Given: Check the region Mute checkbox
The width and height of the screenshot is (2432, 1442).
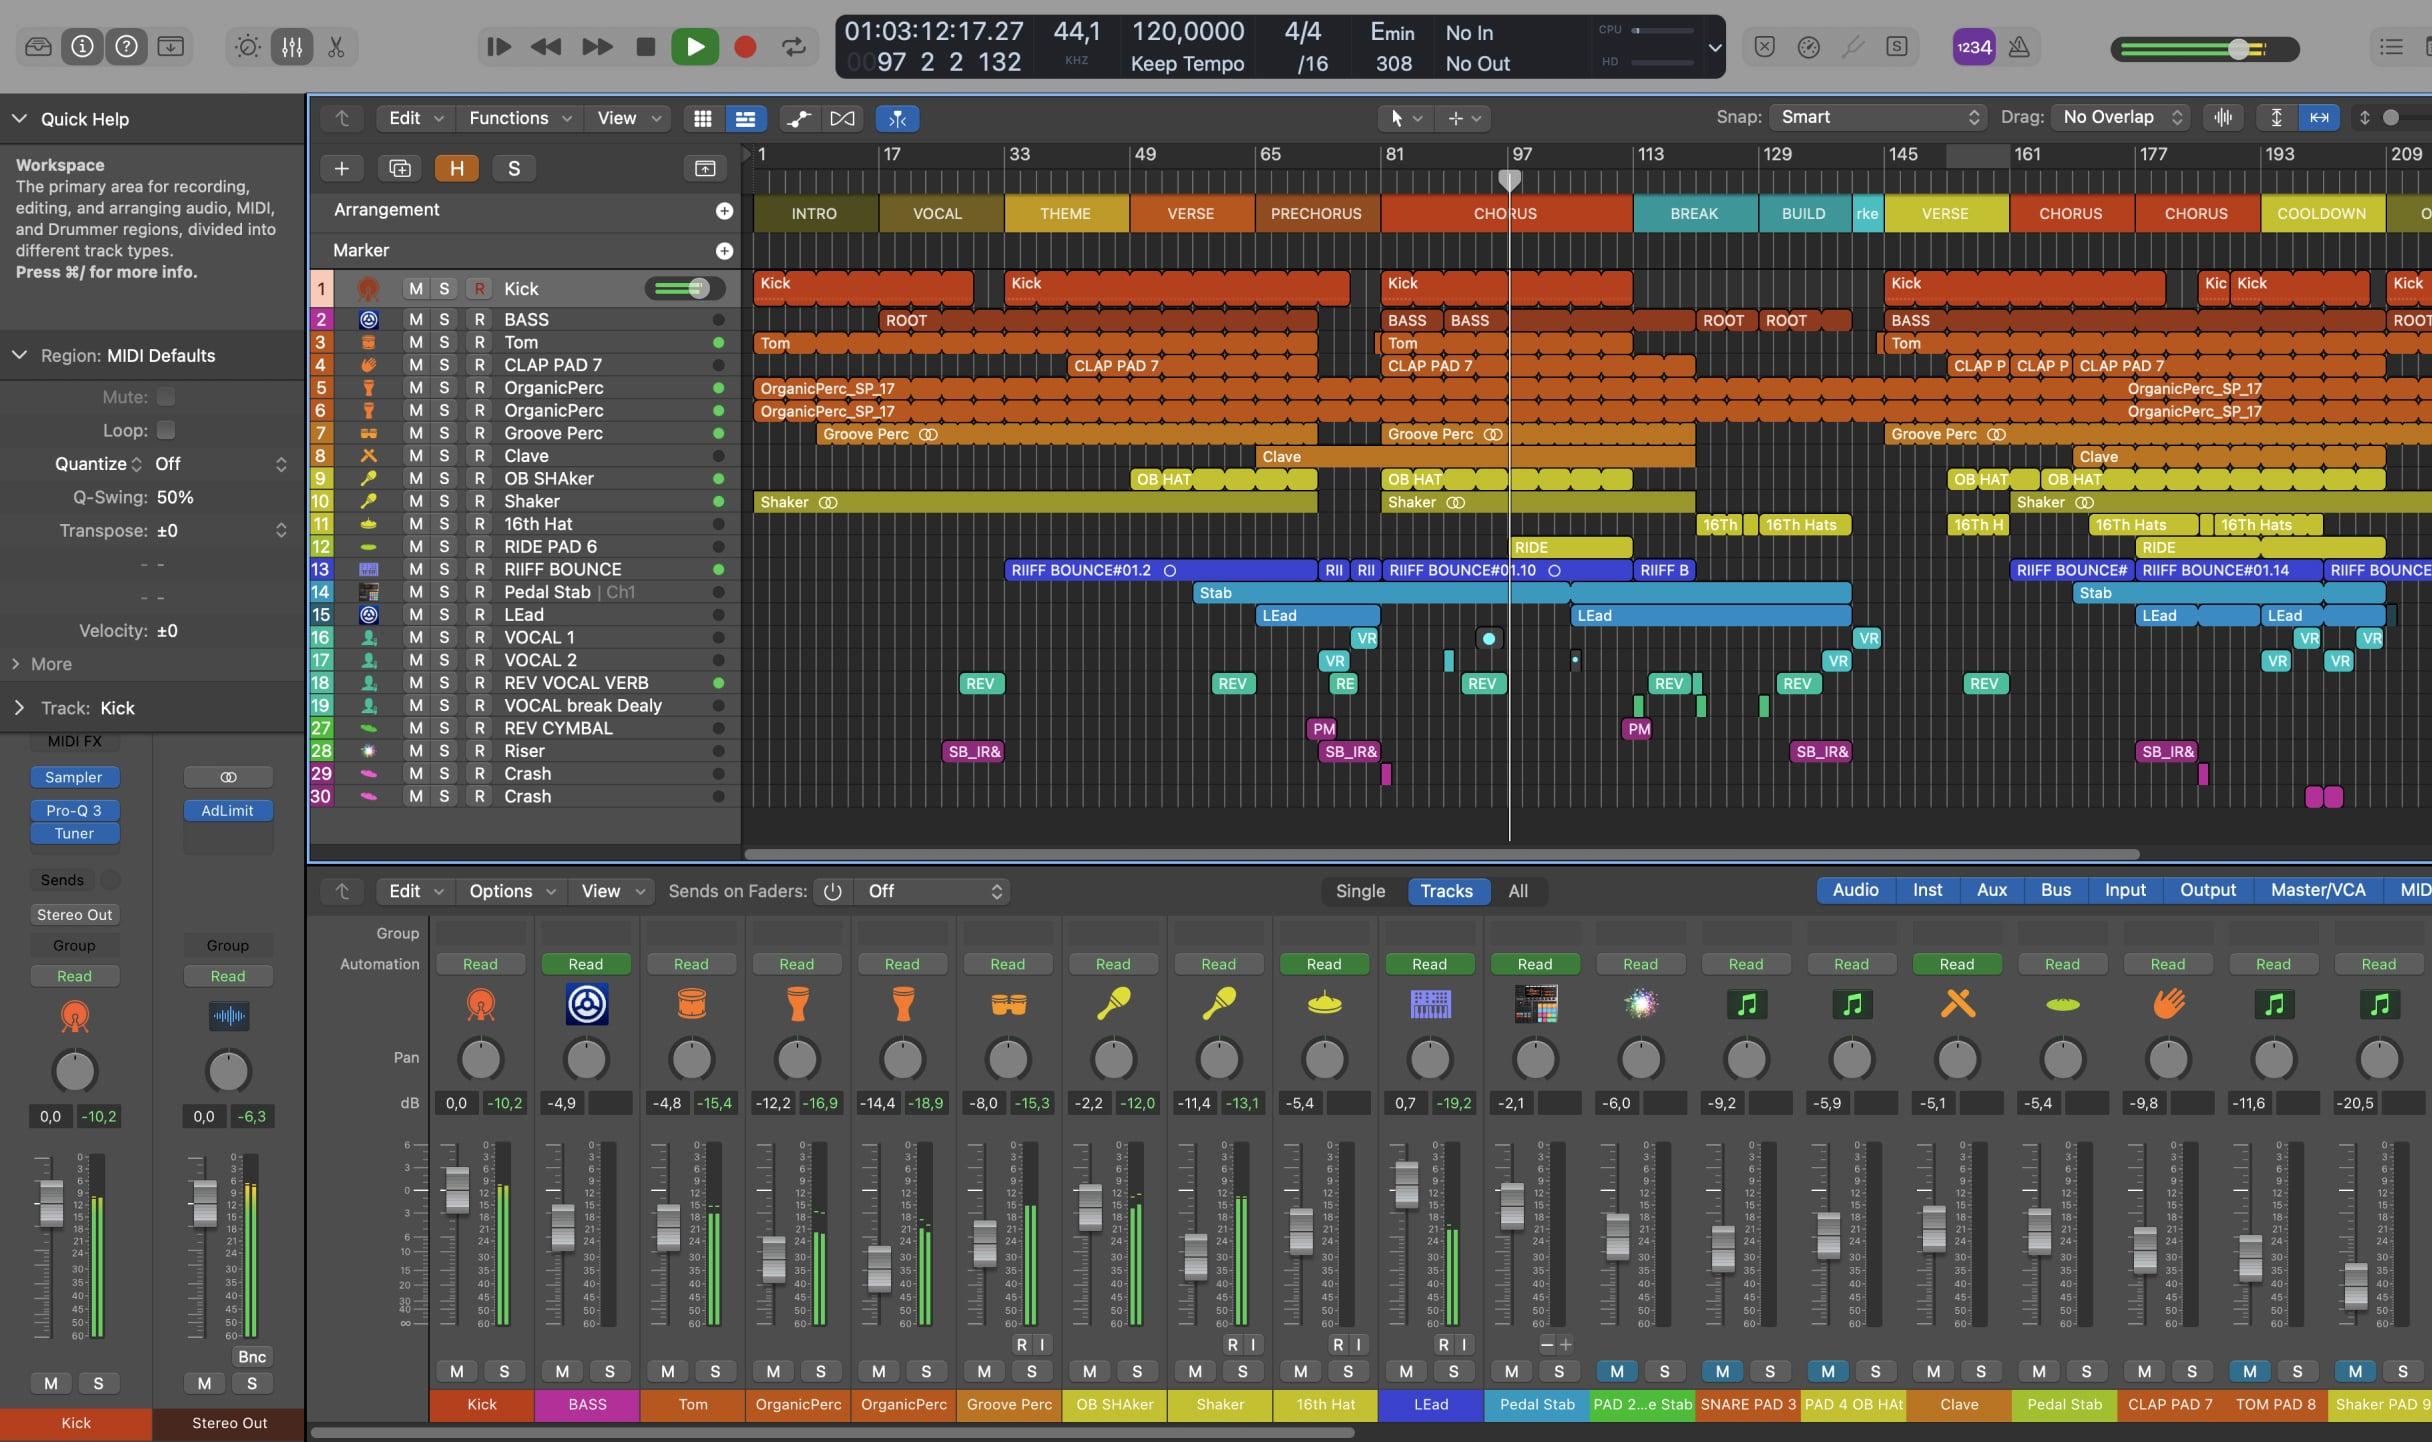Looking at the screenshot, I should point(166,397).
